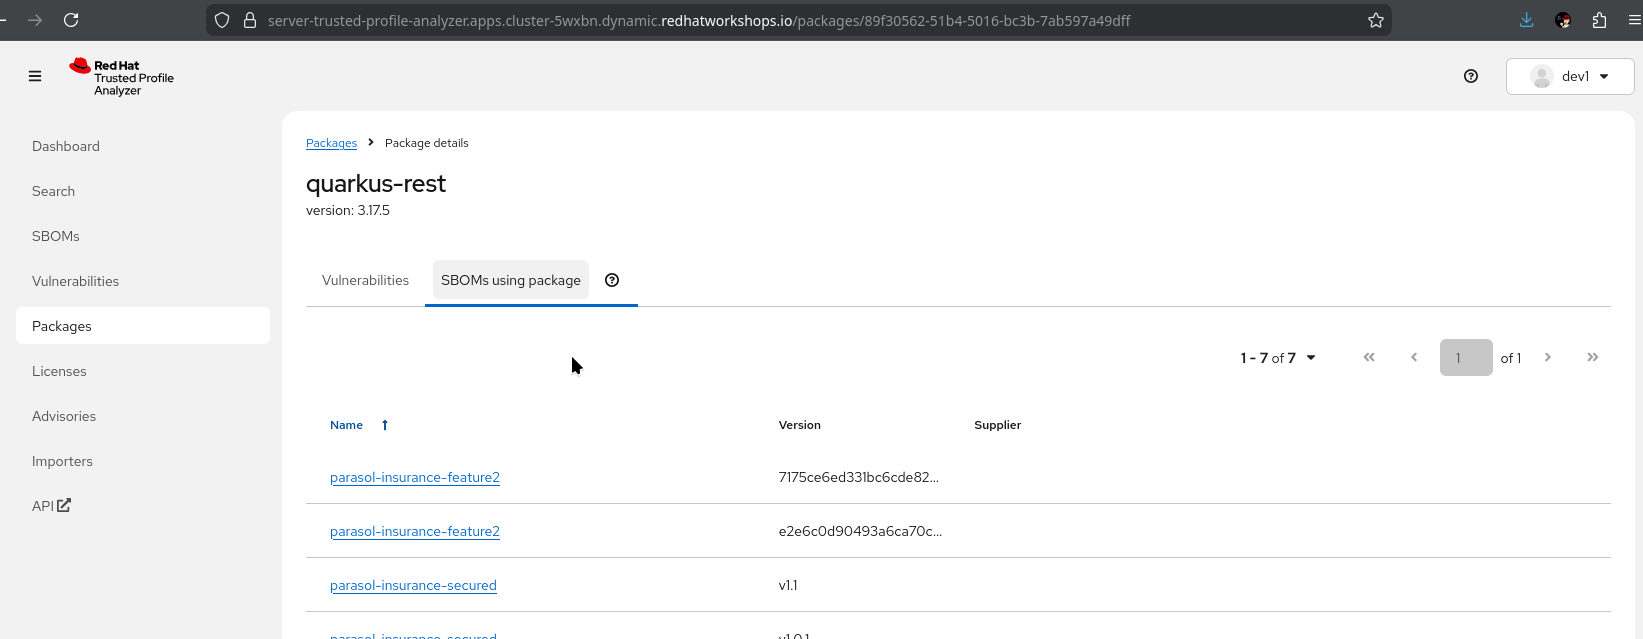This screenshot has width=1643, height=639.
Task: Select the SBOMs using package tab
Action: tap(510, 280)
